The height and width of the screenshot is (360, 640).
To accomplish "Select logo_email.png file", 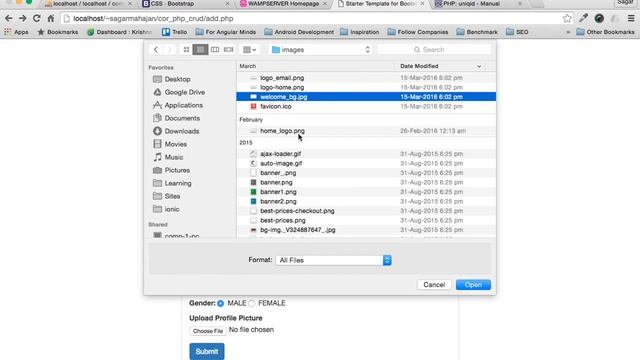I will click(366, 78).
